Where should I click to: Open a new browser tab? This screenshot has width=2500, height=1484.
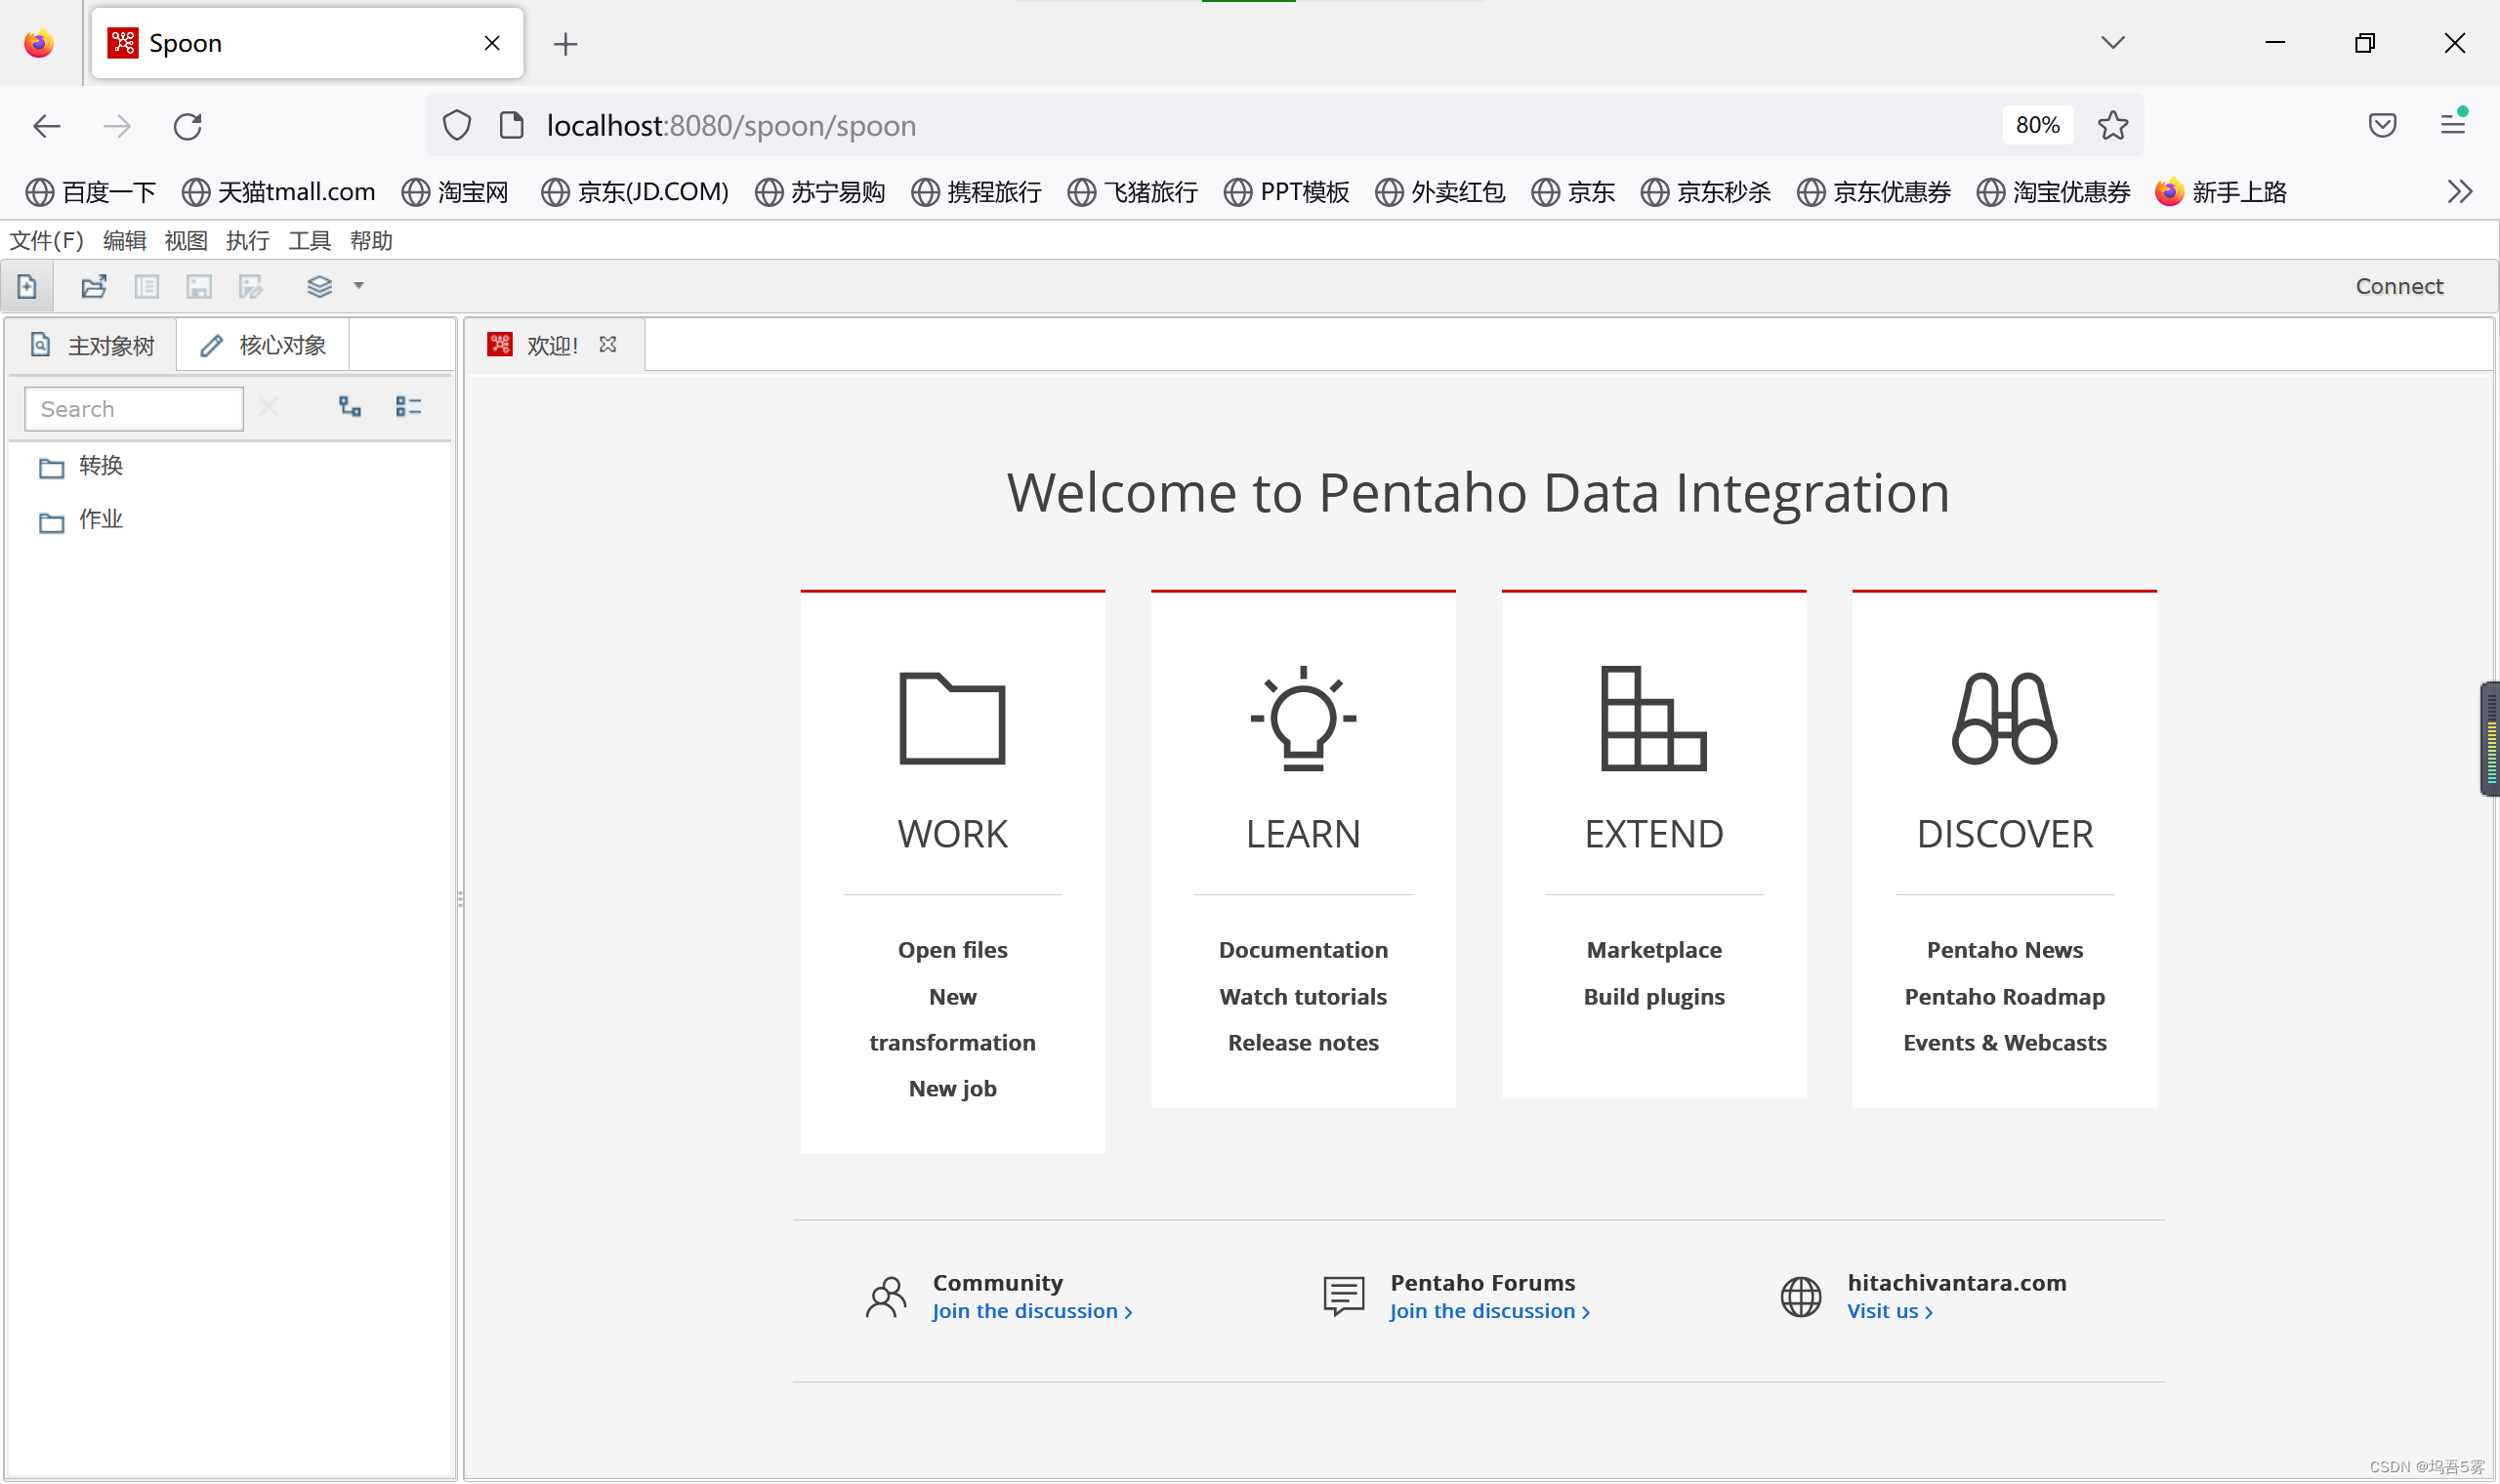(565, 43)
